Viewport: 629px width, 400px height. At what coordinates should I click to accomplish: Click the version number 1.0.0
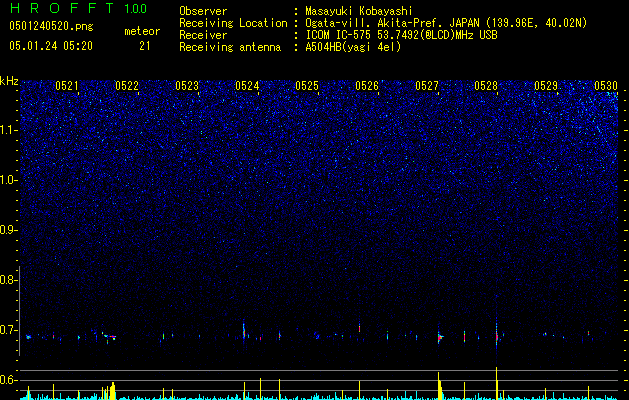[x=136, y=8]
